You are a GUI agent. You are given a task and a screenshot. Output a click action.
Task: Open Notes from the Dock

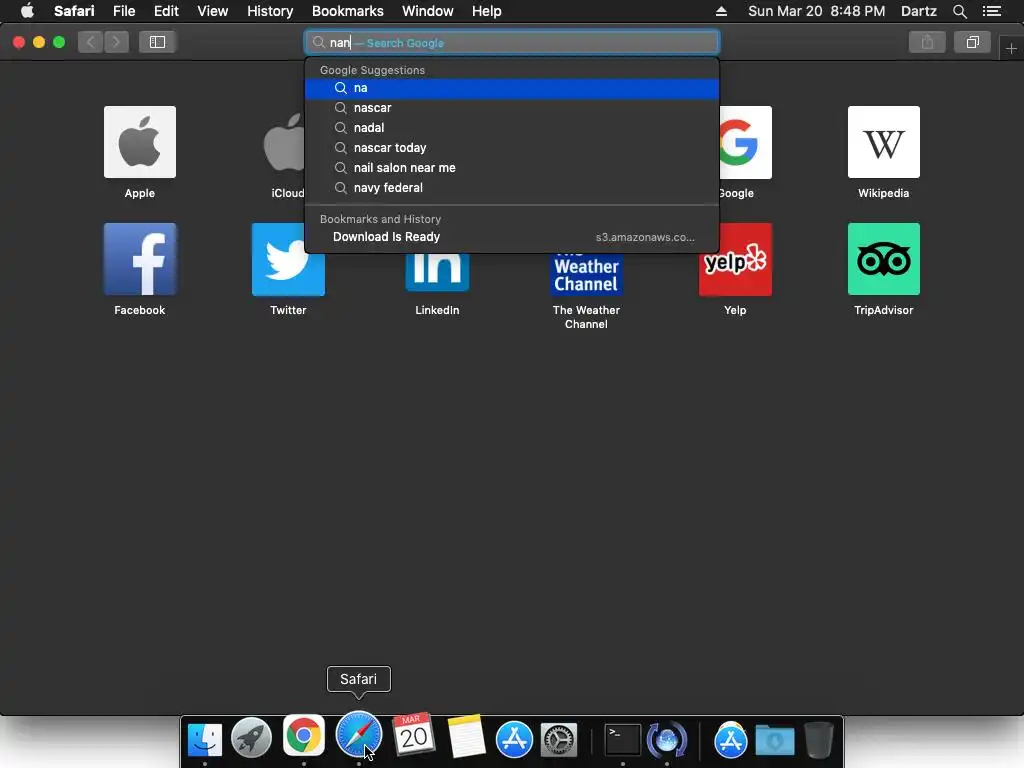point(466,737)
